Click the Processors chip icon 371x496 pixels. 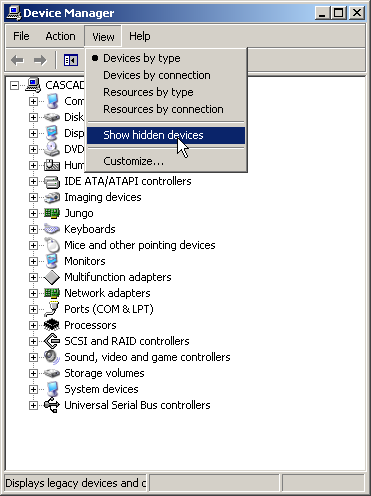click(52, 325)
